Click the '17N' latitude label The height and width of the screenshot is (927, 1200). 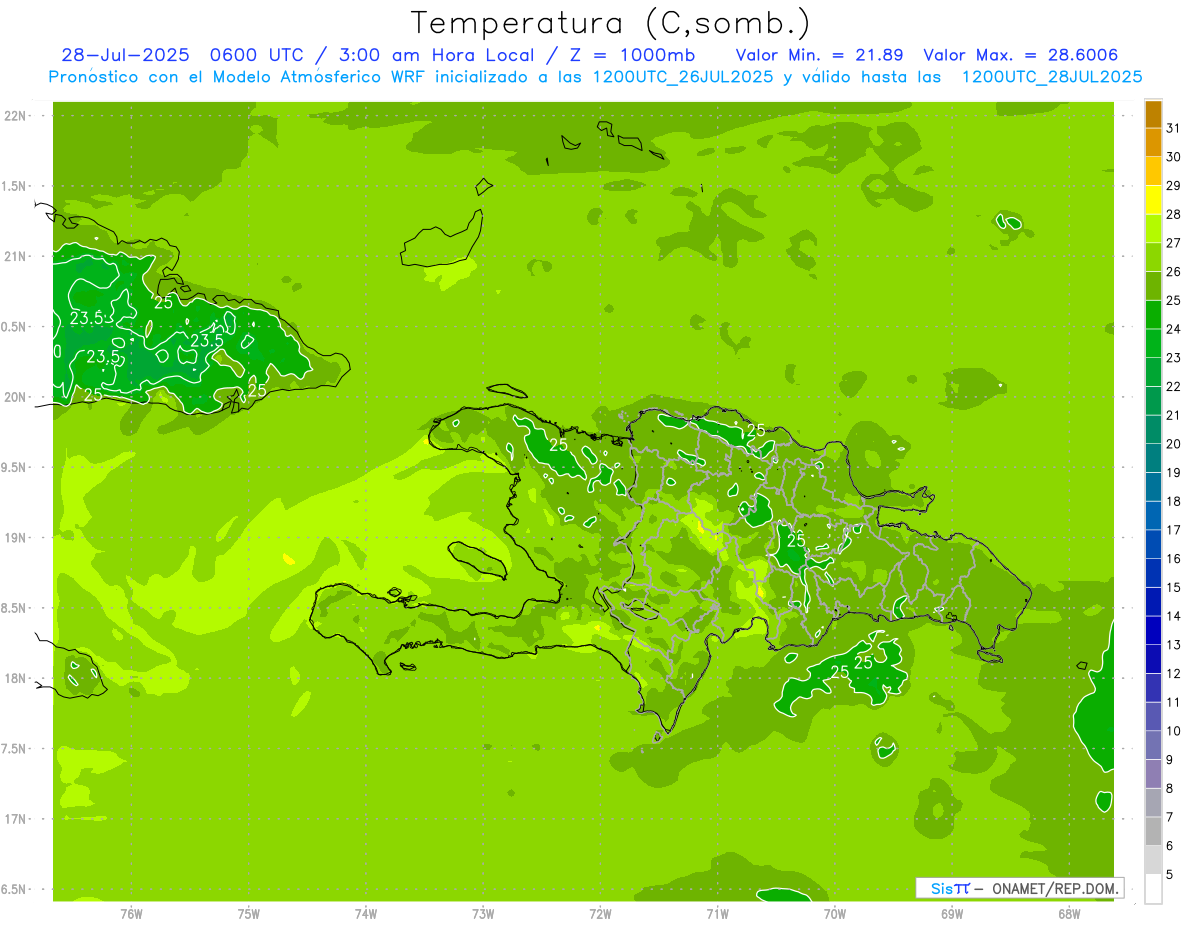17,819
